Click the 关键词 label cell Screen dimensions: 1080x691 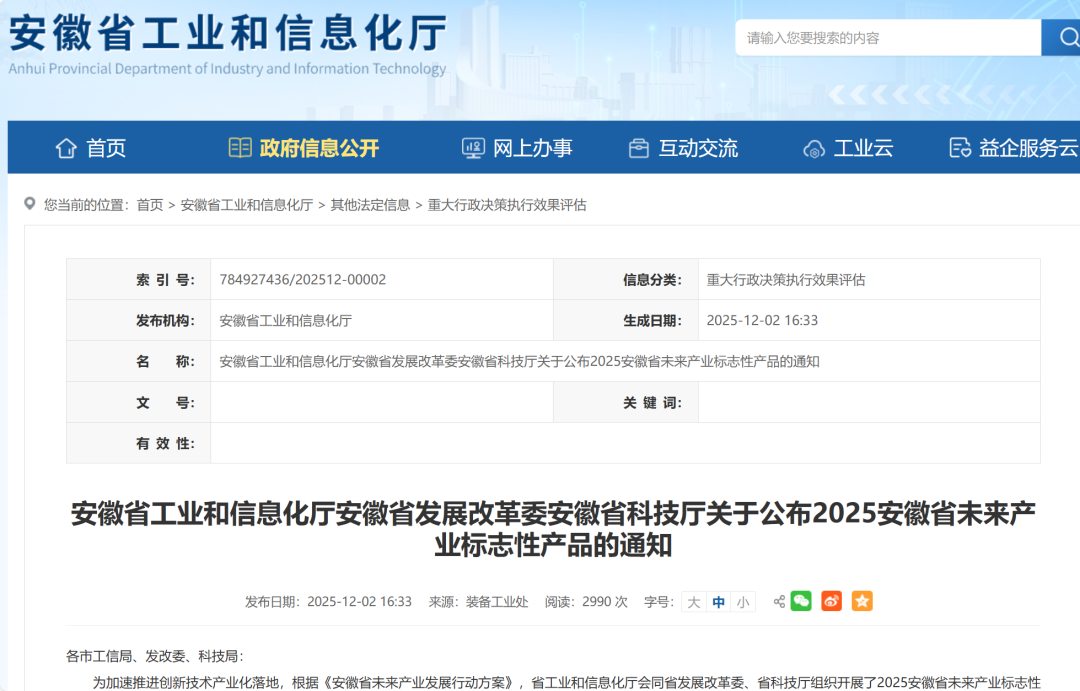pyautogui.click(x=626, y=402)
